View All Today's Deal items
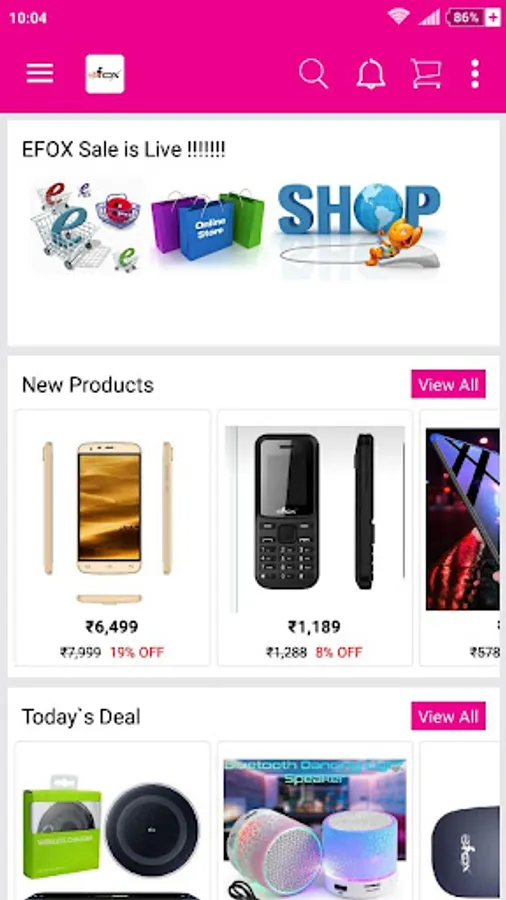 [448, 716]
